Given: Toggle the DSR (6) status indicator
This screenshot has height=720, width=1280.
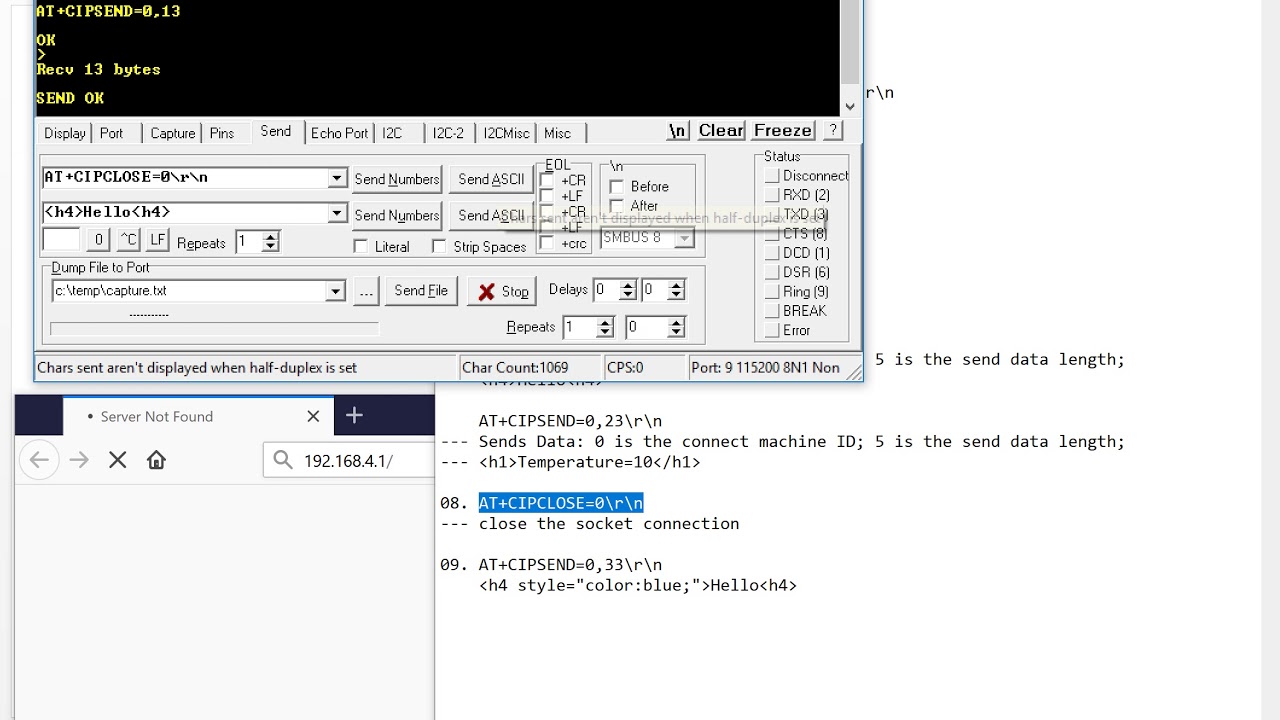Looking at the screenshot, I should (772, 272).
